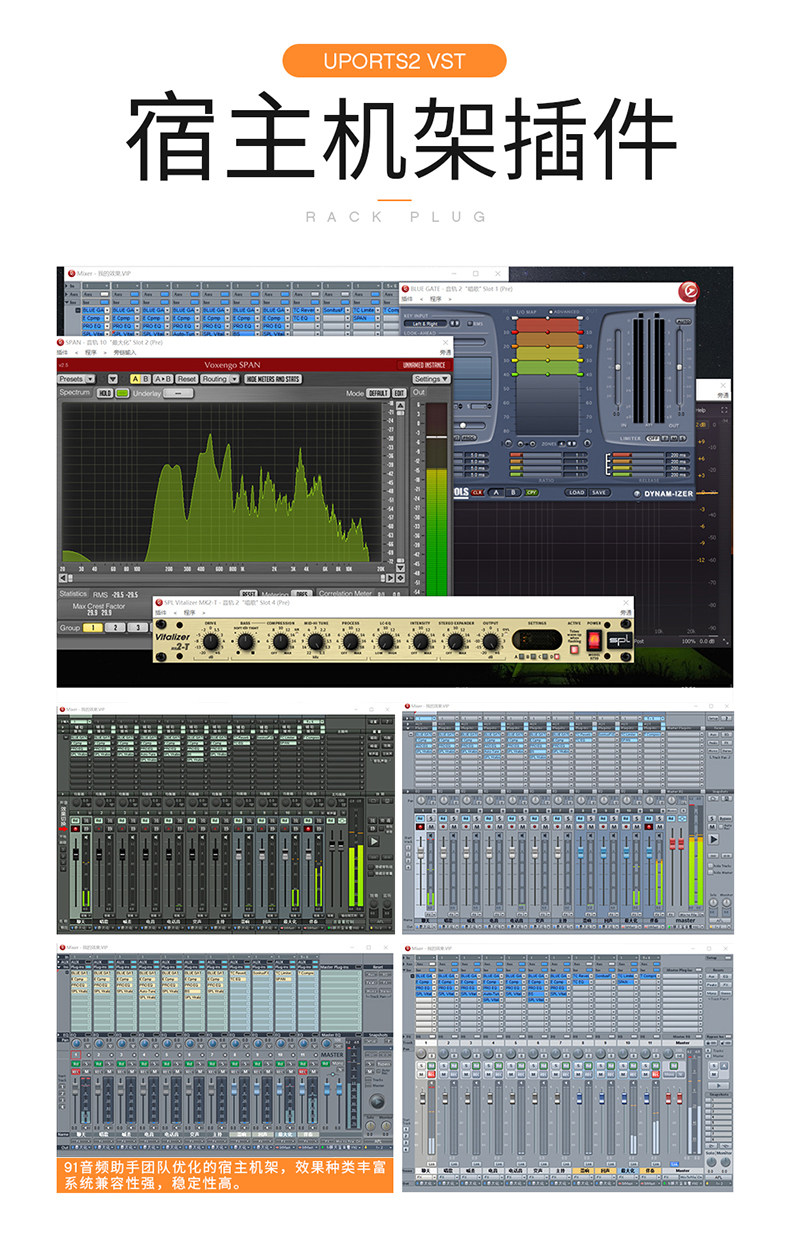Click 旁通 bypass in the SPL Vitalizer window
Screen dimensions: 790x1237
(625, 614)
